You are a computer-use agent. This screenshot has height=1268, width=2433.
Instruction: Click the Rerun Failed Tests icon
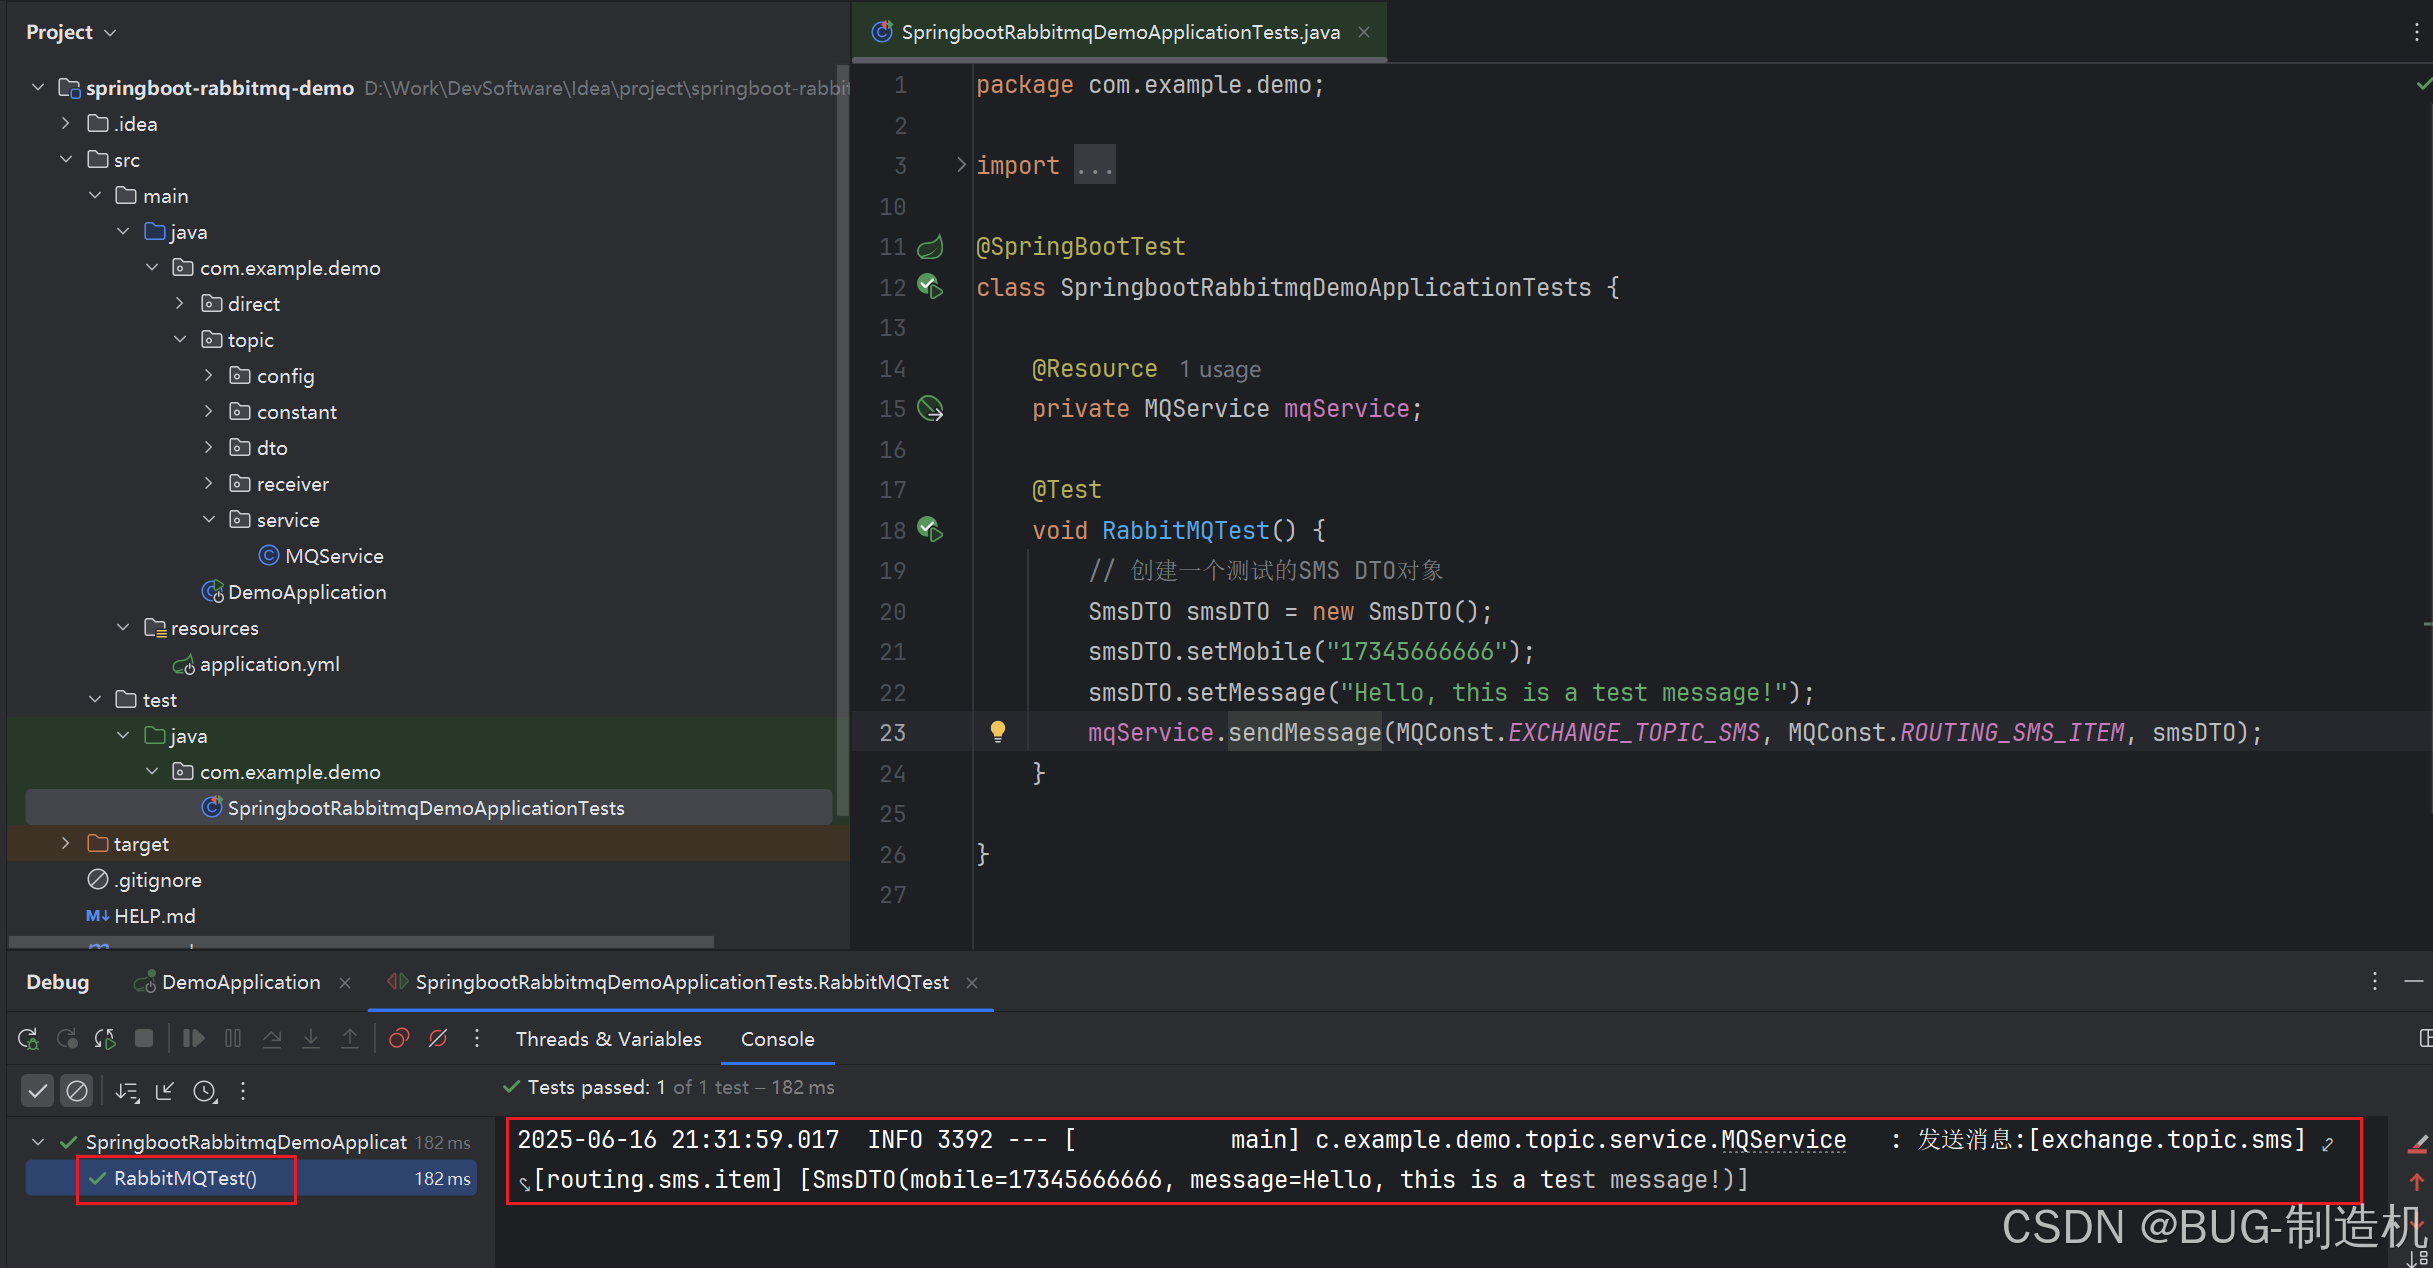[x=67, y=1039]
